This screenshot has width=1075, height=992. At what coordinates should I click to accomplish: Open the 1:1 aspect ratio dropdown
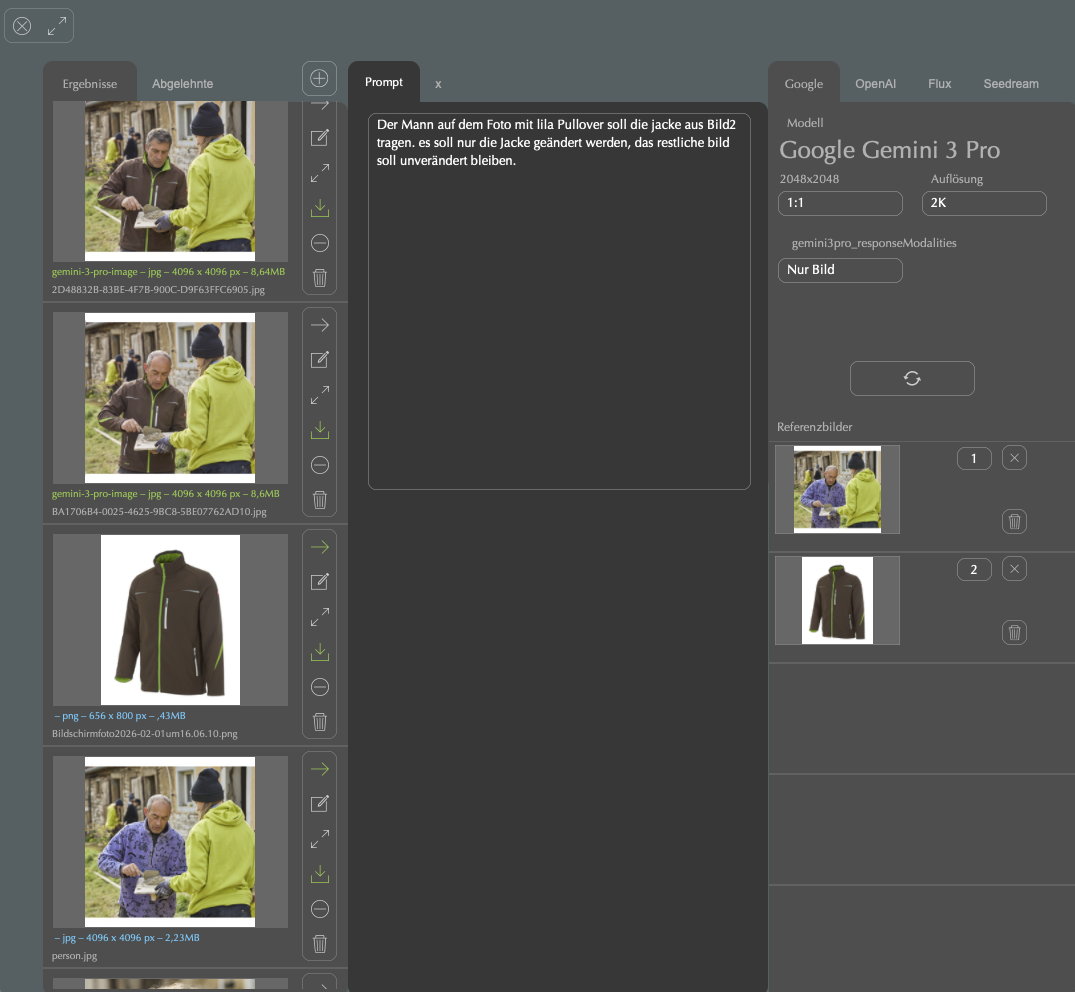840,203
